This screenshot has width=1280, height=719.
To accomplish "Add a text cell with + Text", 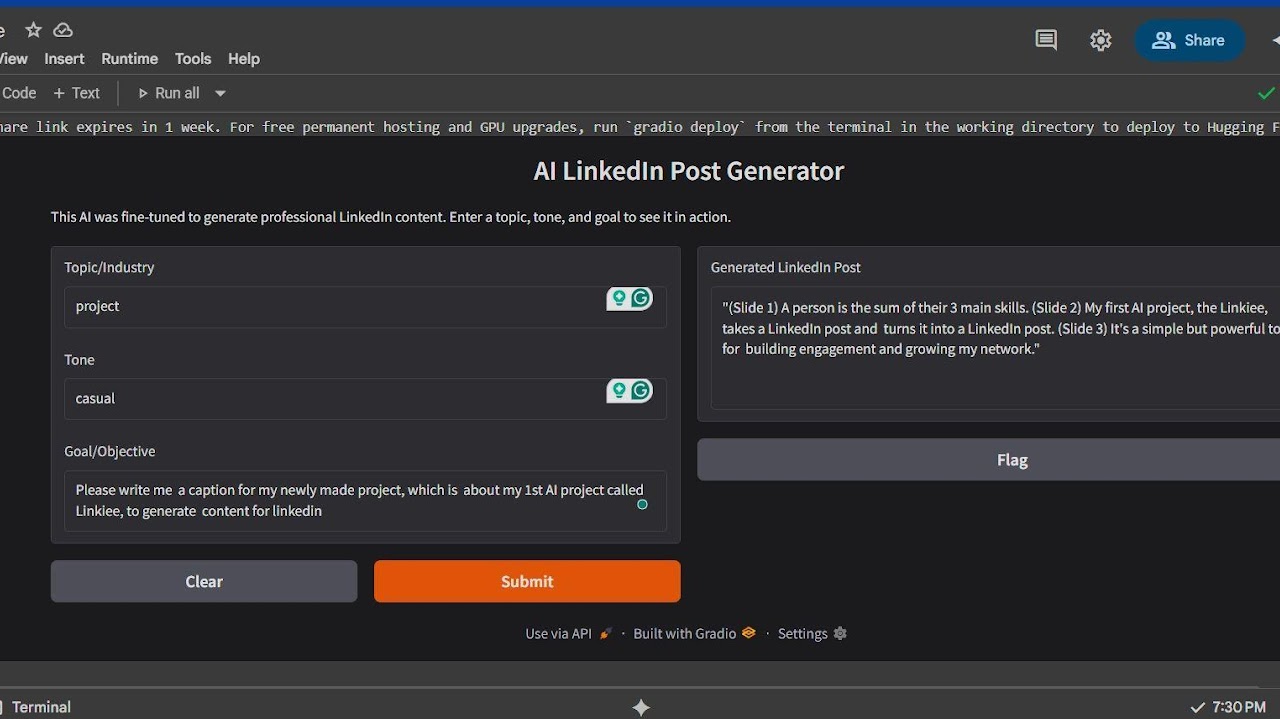I will click(x=77, y=93).
